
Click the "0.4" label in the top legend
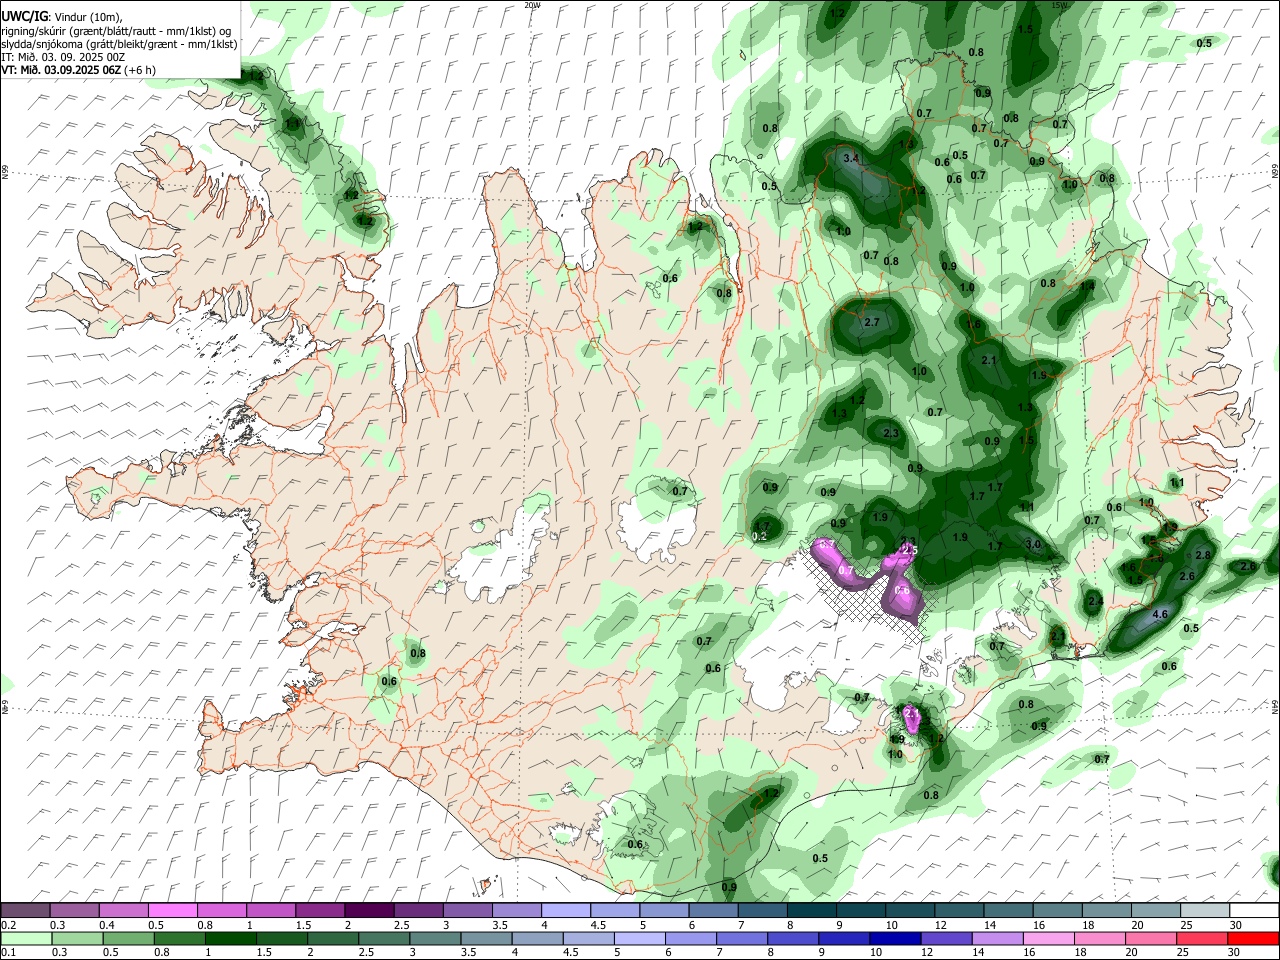click(x=107, y=924)
